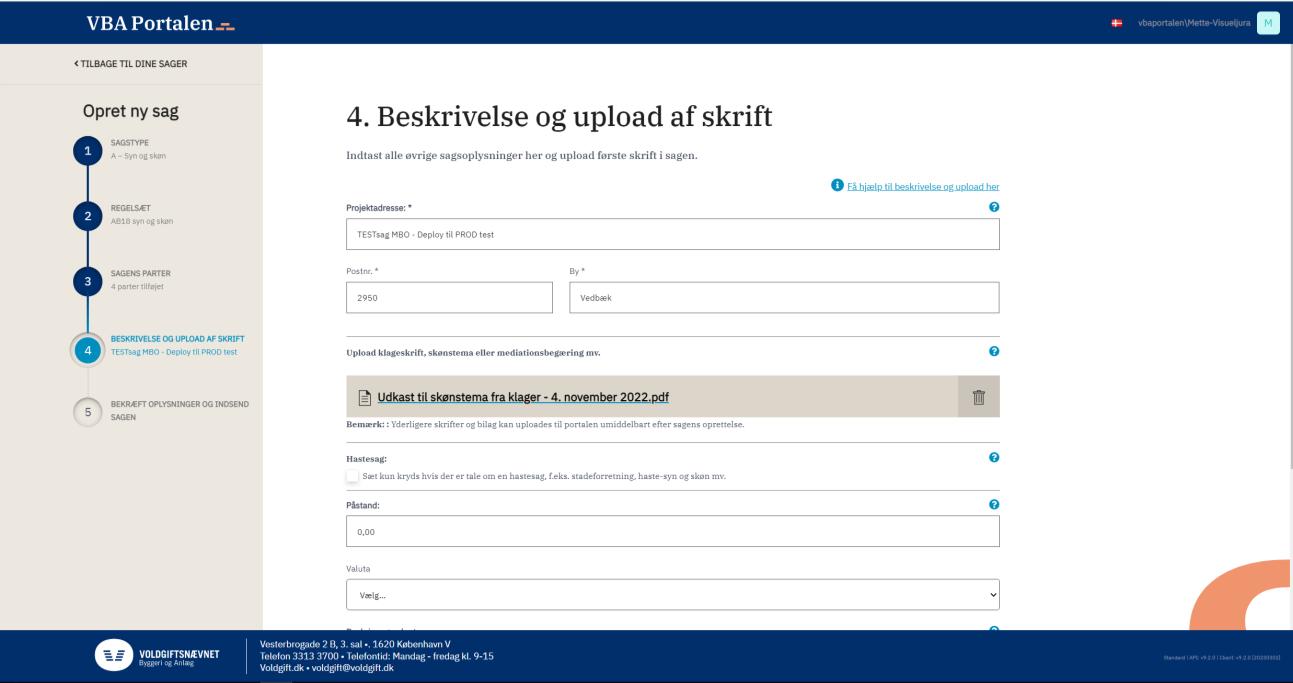1293x683 pixels.
Task: Open help icon for Upload klageskrift section
Action: 995,351
